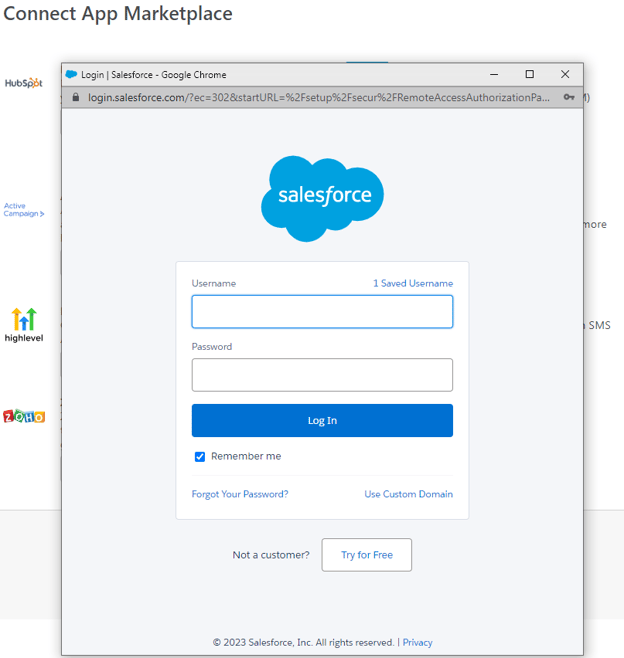Open the Privacy link in footer
624x658 pixels.
[418, 642]
